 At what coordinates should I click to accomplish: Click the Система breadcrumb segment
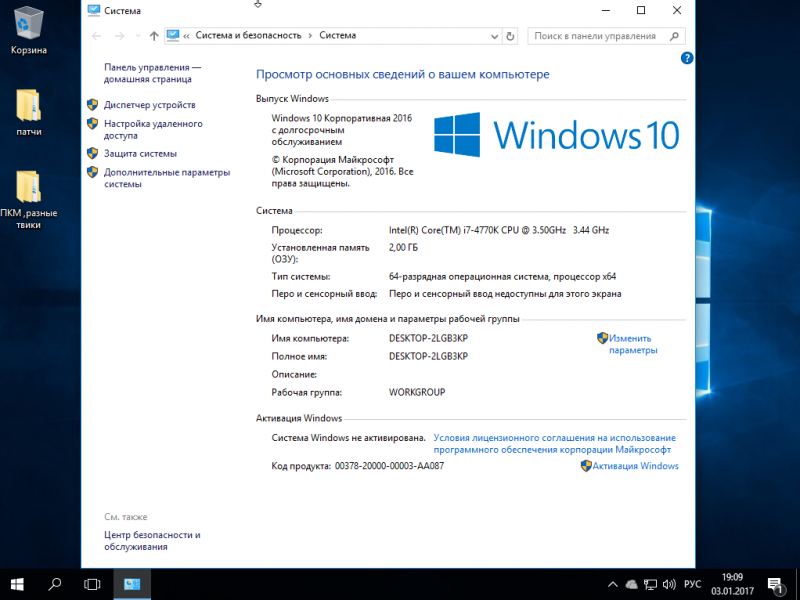coord(338,36)
